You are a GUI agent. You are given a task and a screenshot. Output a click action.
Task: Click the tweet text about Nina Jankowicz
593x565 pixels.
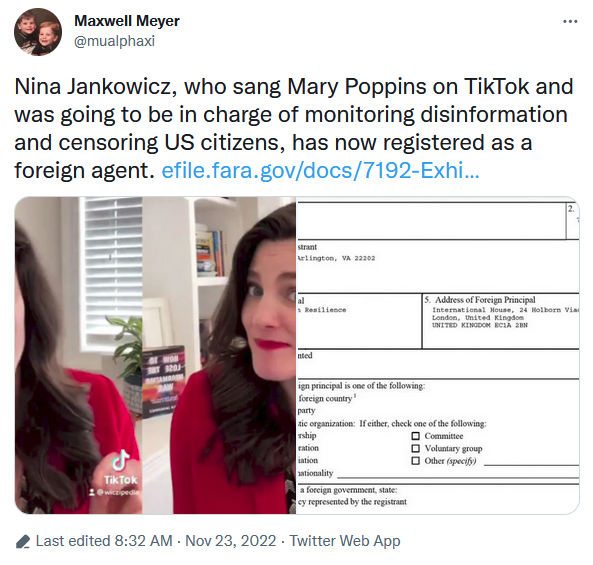[294, 129]
